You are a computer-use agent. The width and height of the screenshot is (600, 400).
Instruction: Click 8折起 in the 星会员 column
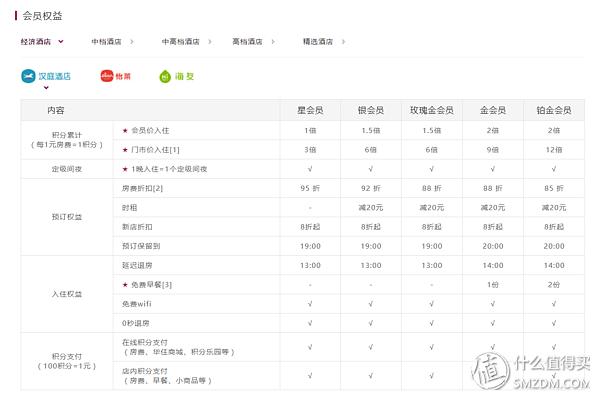point(310,227)
